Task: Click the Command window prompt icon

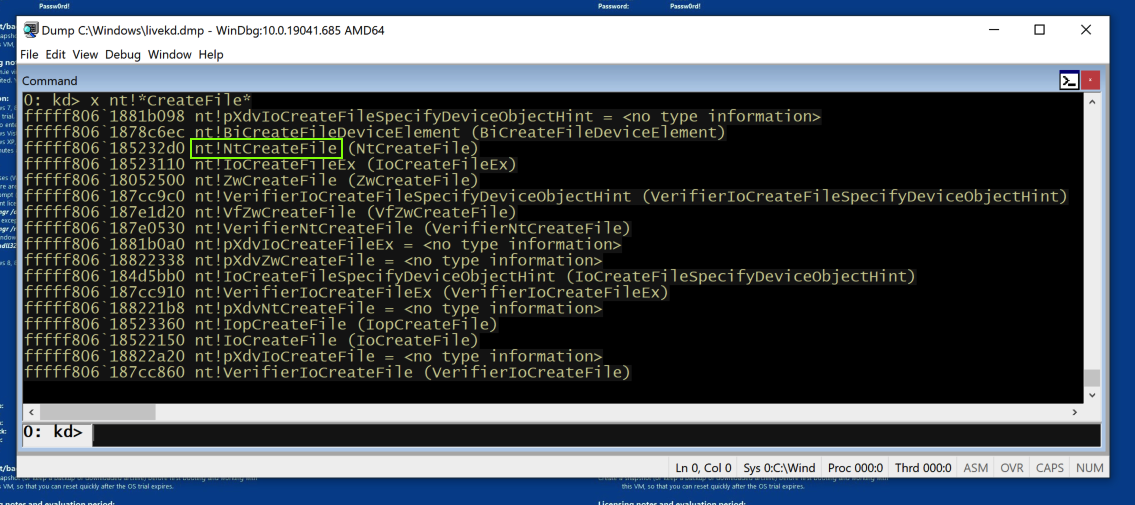Action: click(1070, 80)
